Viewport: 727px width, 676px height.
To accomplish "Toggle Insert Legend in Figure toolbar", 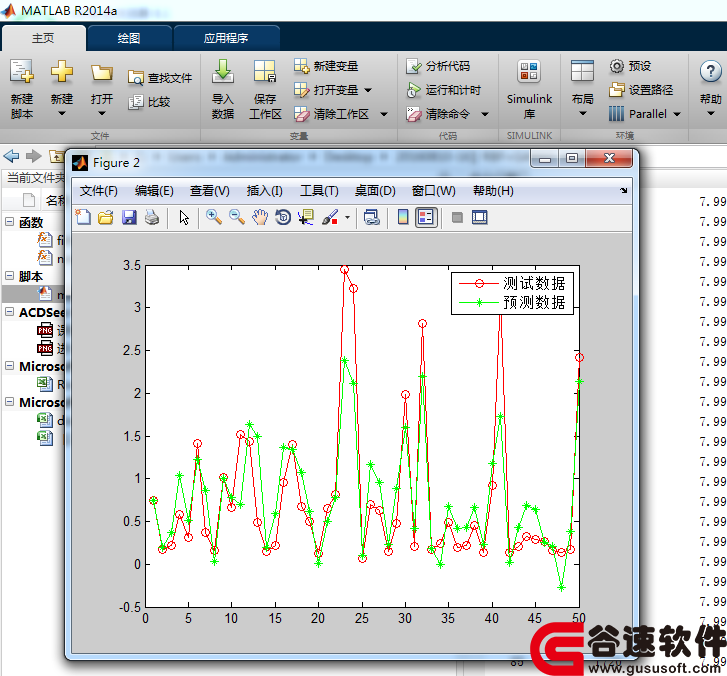I will tap(426, 217).
